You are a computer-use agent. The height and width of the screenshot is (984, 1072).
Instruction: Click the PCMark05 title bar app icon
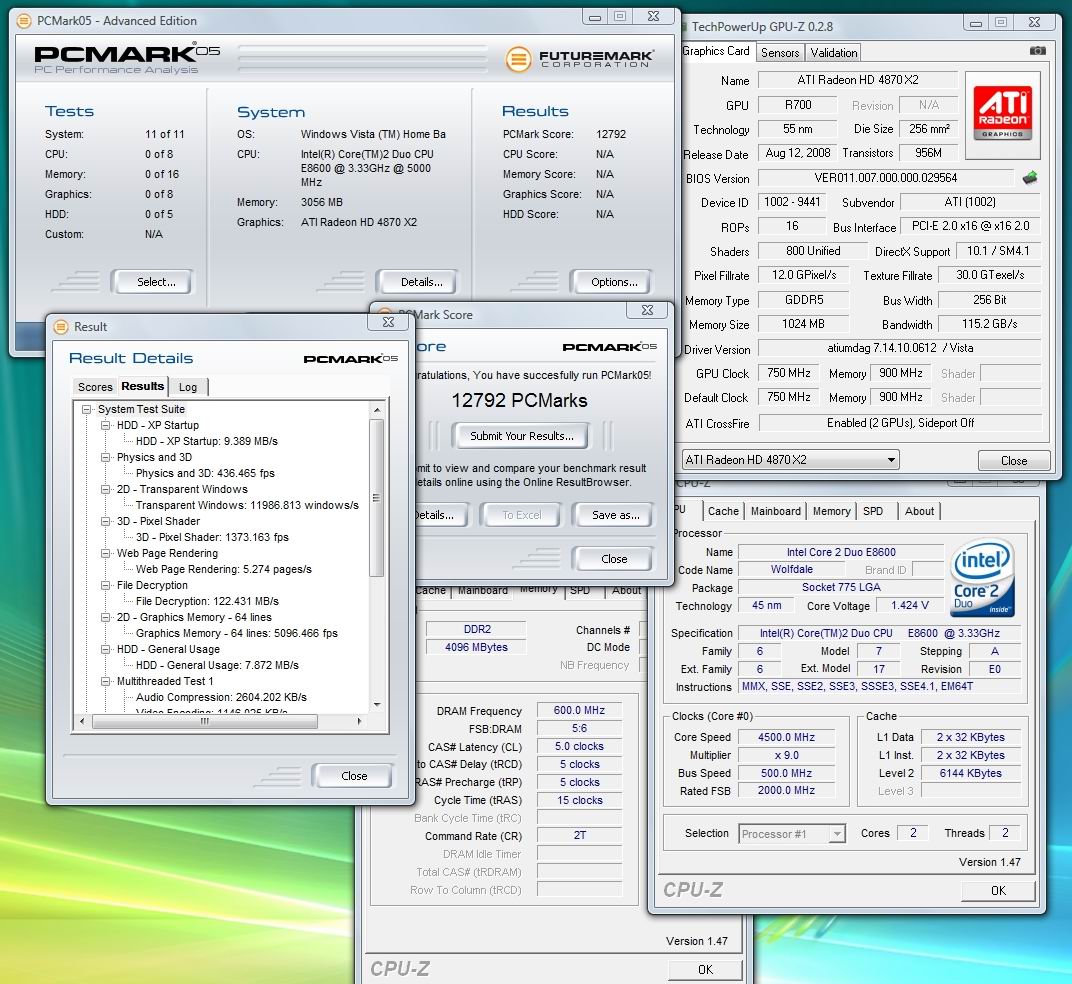24,21
